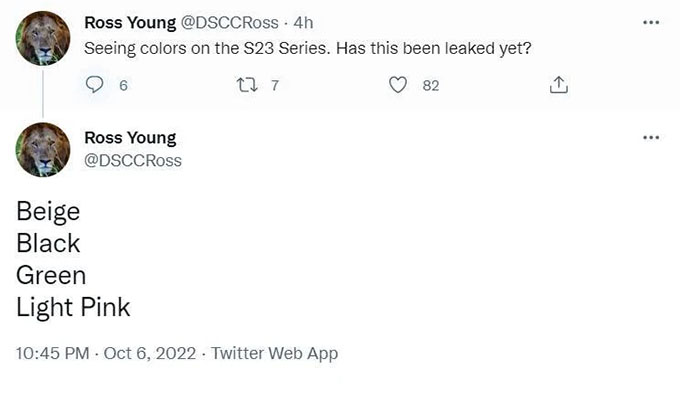Click the like count 82
680x412 pixels.
430,86
